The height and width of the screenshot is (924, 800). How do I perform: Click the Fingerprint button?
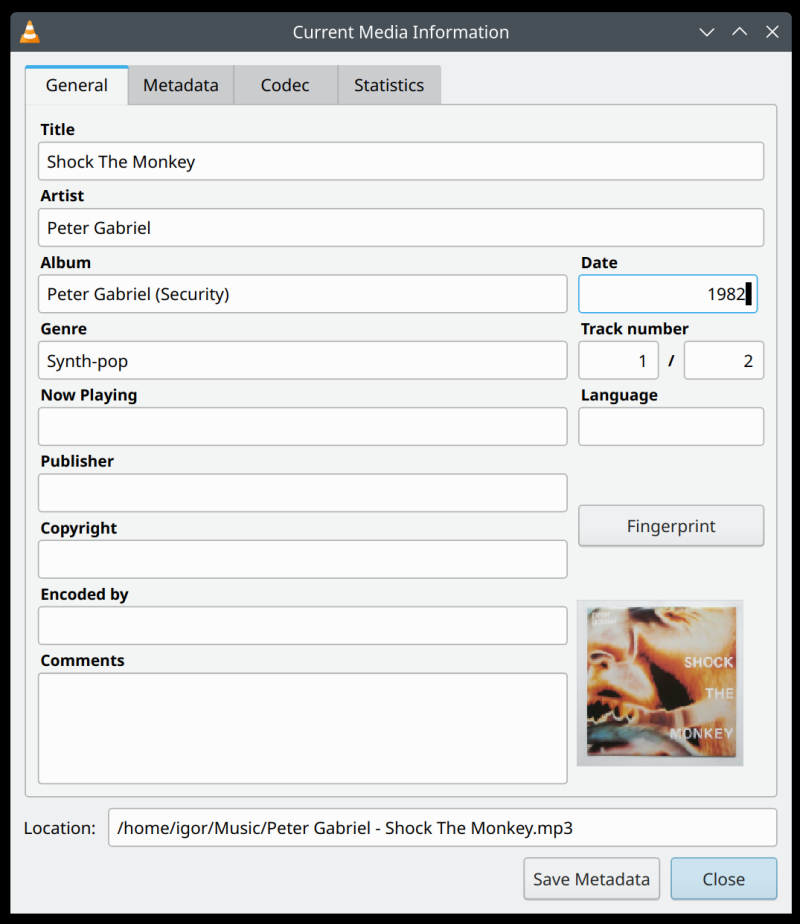coord(671,525)
